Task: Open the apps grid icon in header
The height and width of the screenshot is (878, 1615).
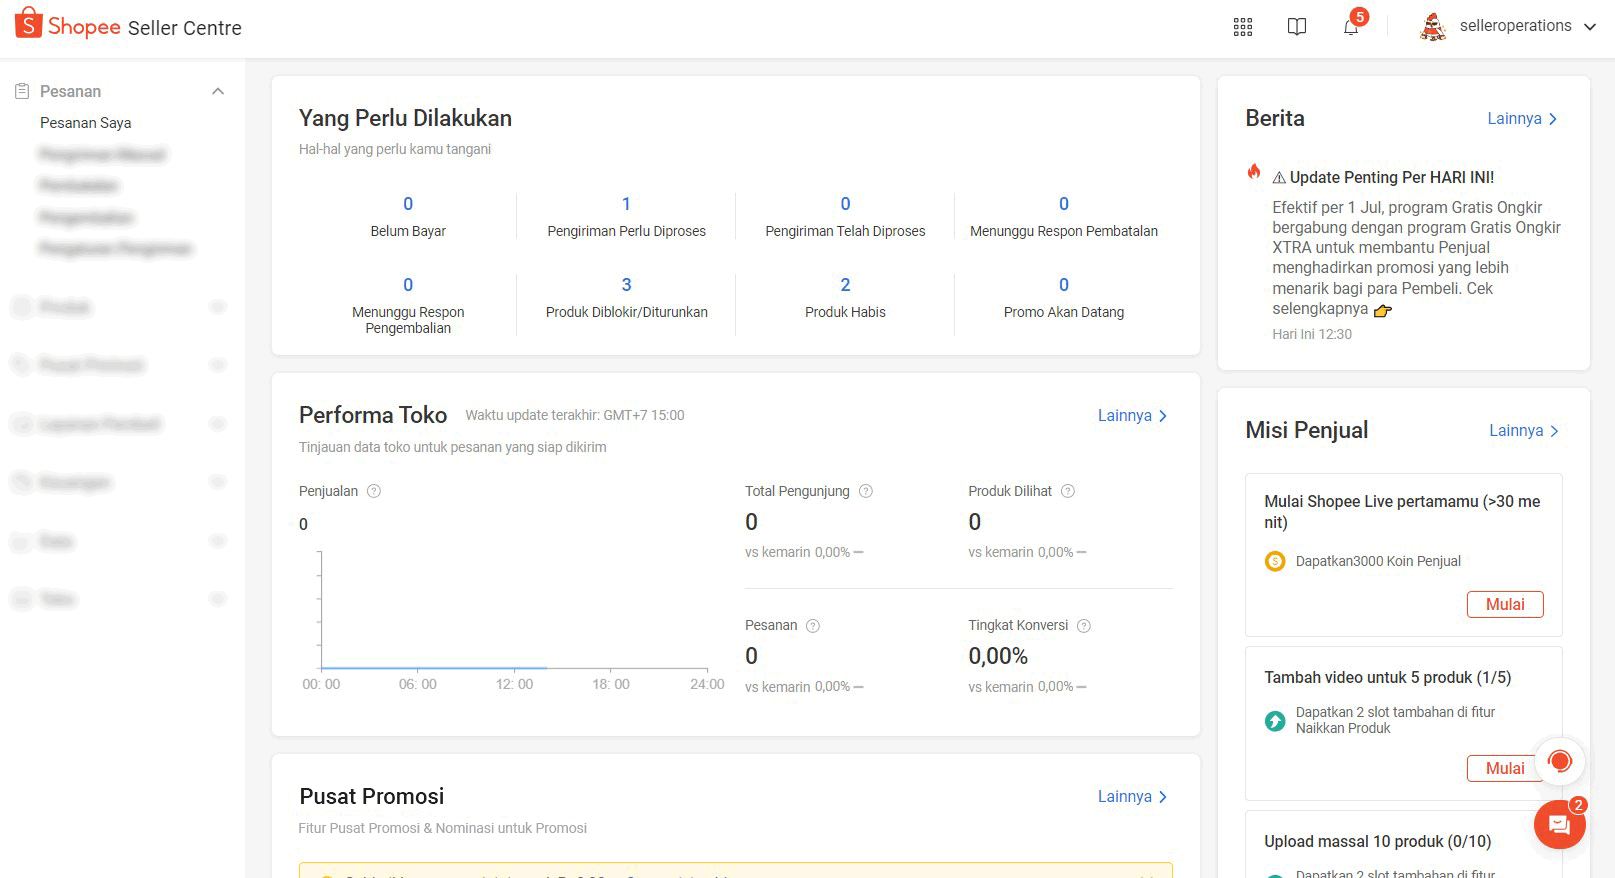Action: [1243, 27]
